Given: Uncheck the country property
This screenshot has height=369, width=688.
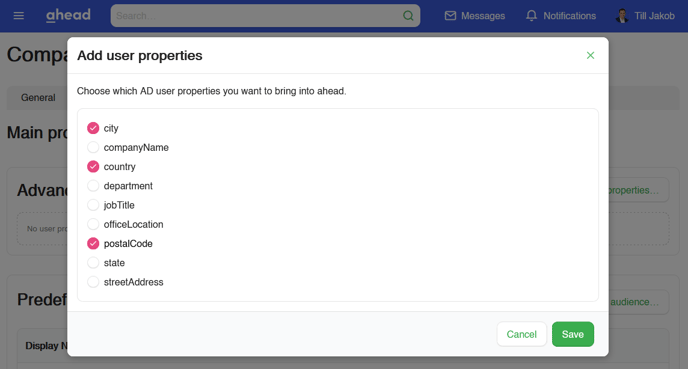Looking at the screenshot, I should click(x=93, y=167).
